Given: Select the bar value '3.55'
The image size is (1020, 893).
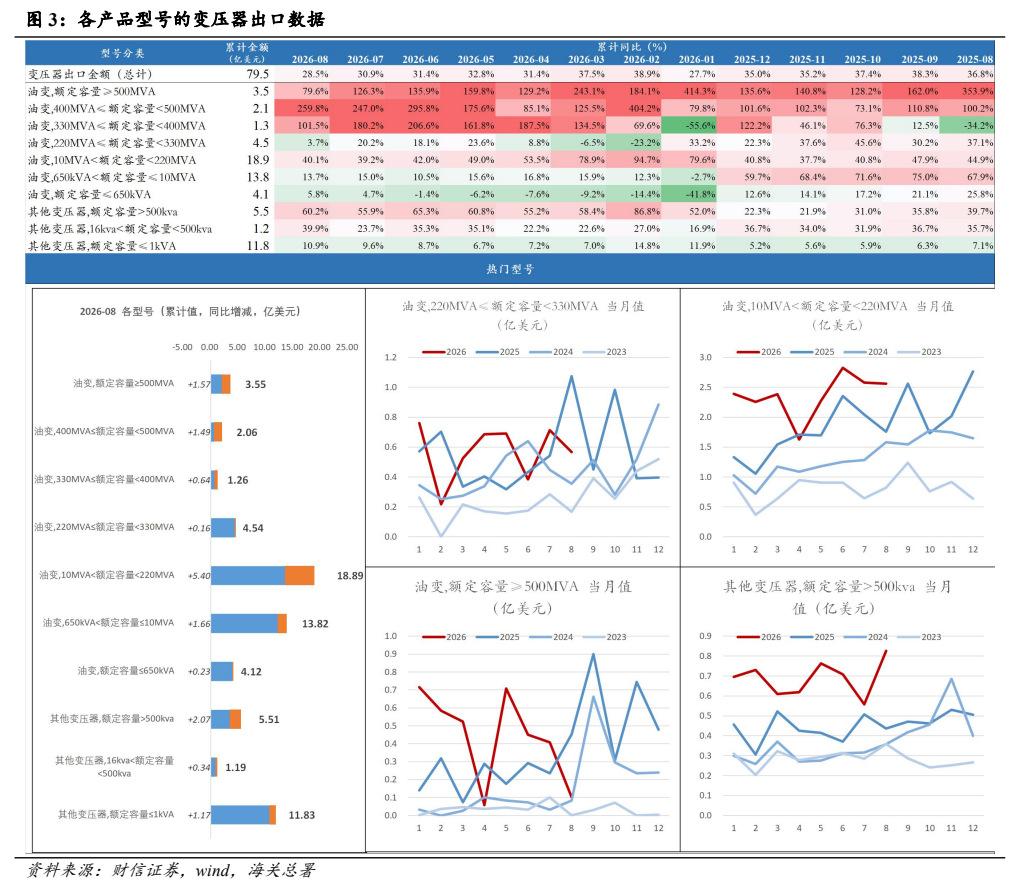Looking at the screenshot, I should 255,384.
